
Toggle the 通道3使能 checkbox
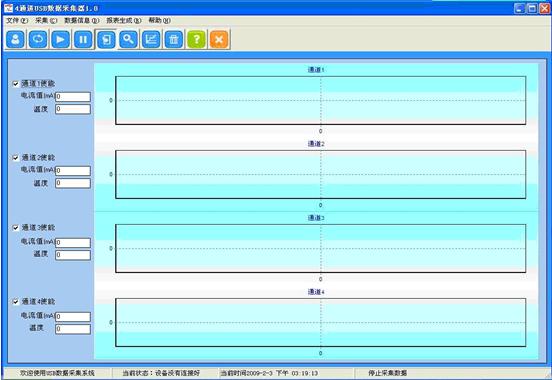(x=15, y=228)
